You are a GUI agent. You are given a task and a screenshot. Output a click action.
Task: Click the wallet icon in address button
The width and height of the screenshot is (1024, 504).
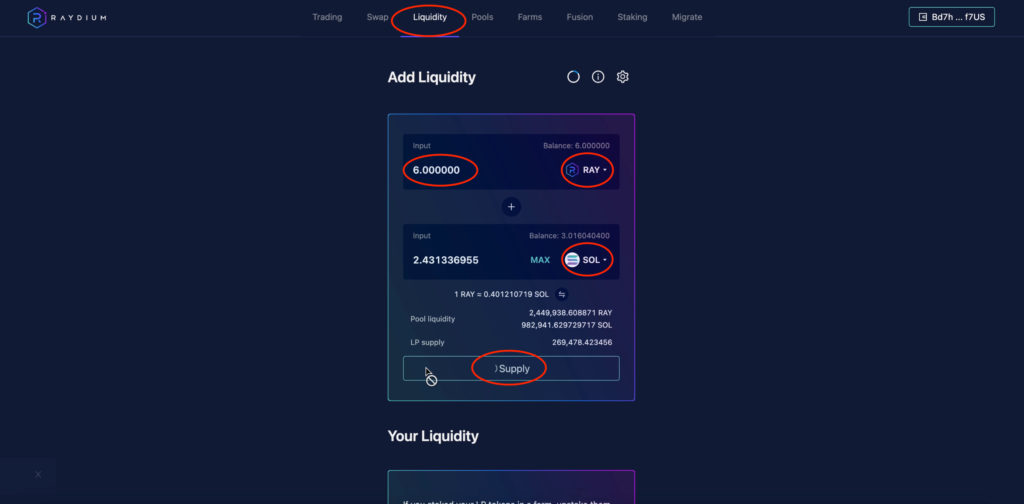click(922, 17)
